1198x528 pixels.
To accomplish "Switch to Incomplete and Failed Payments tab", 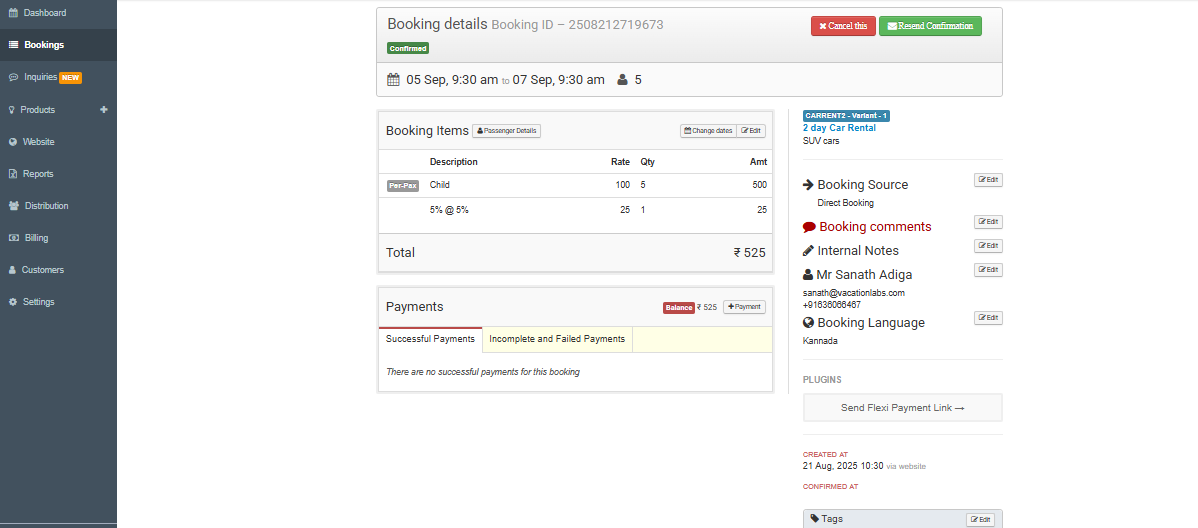I will click(557, 339).
